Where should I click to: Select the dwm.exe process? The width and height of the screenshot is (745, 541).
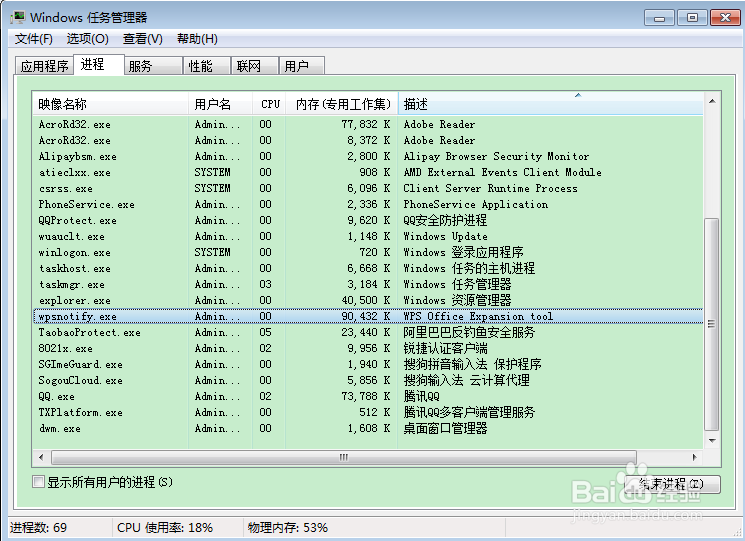coord(368,428)
